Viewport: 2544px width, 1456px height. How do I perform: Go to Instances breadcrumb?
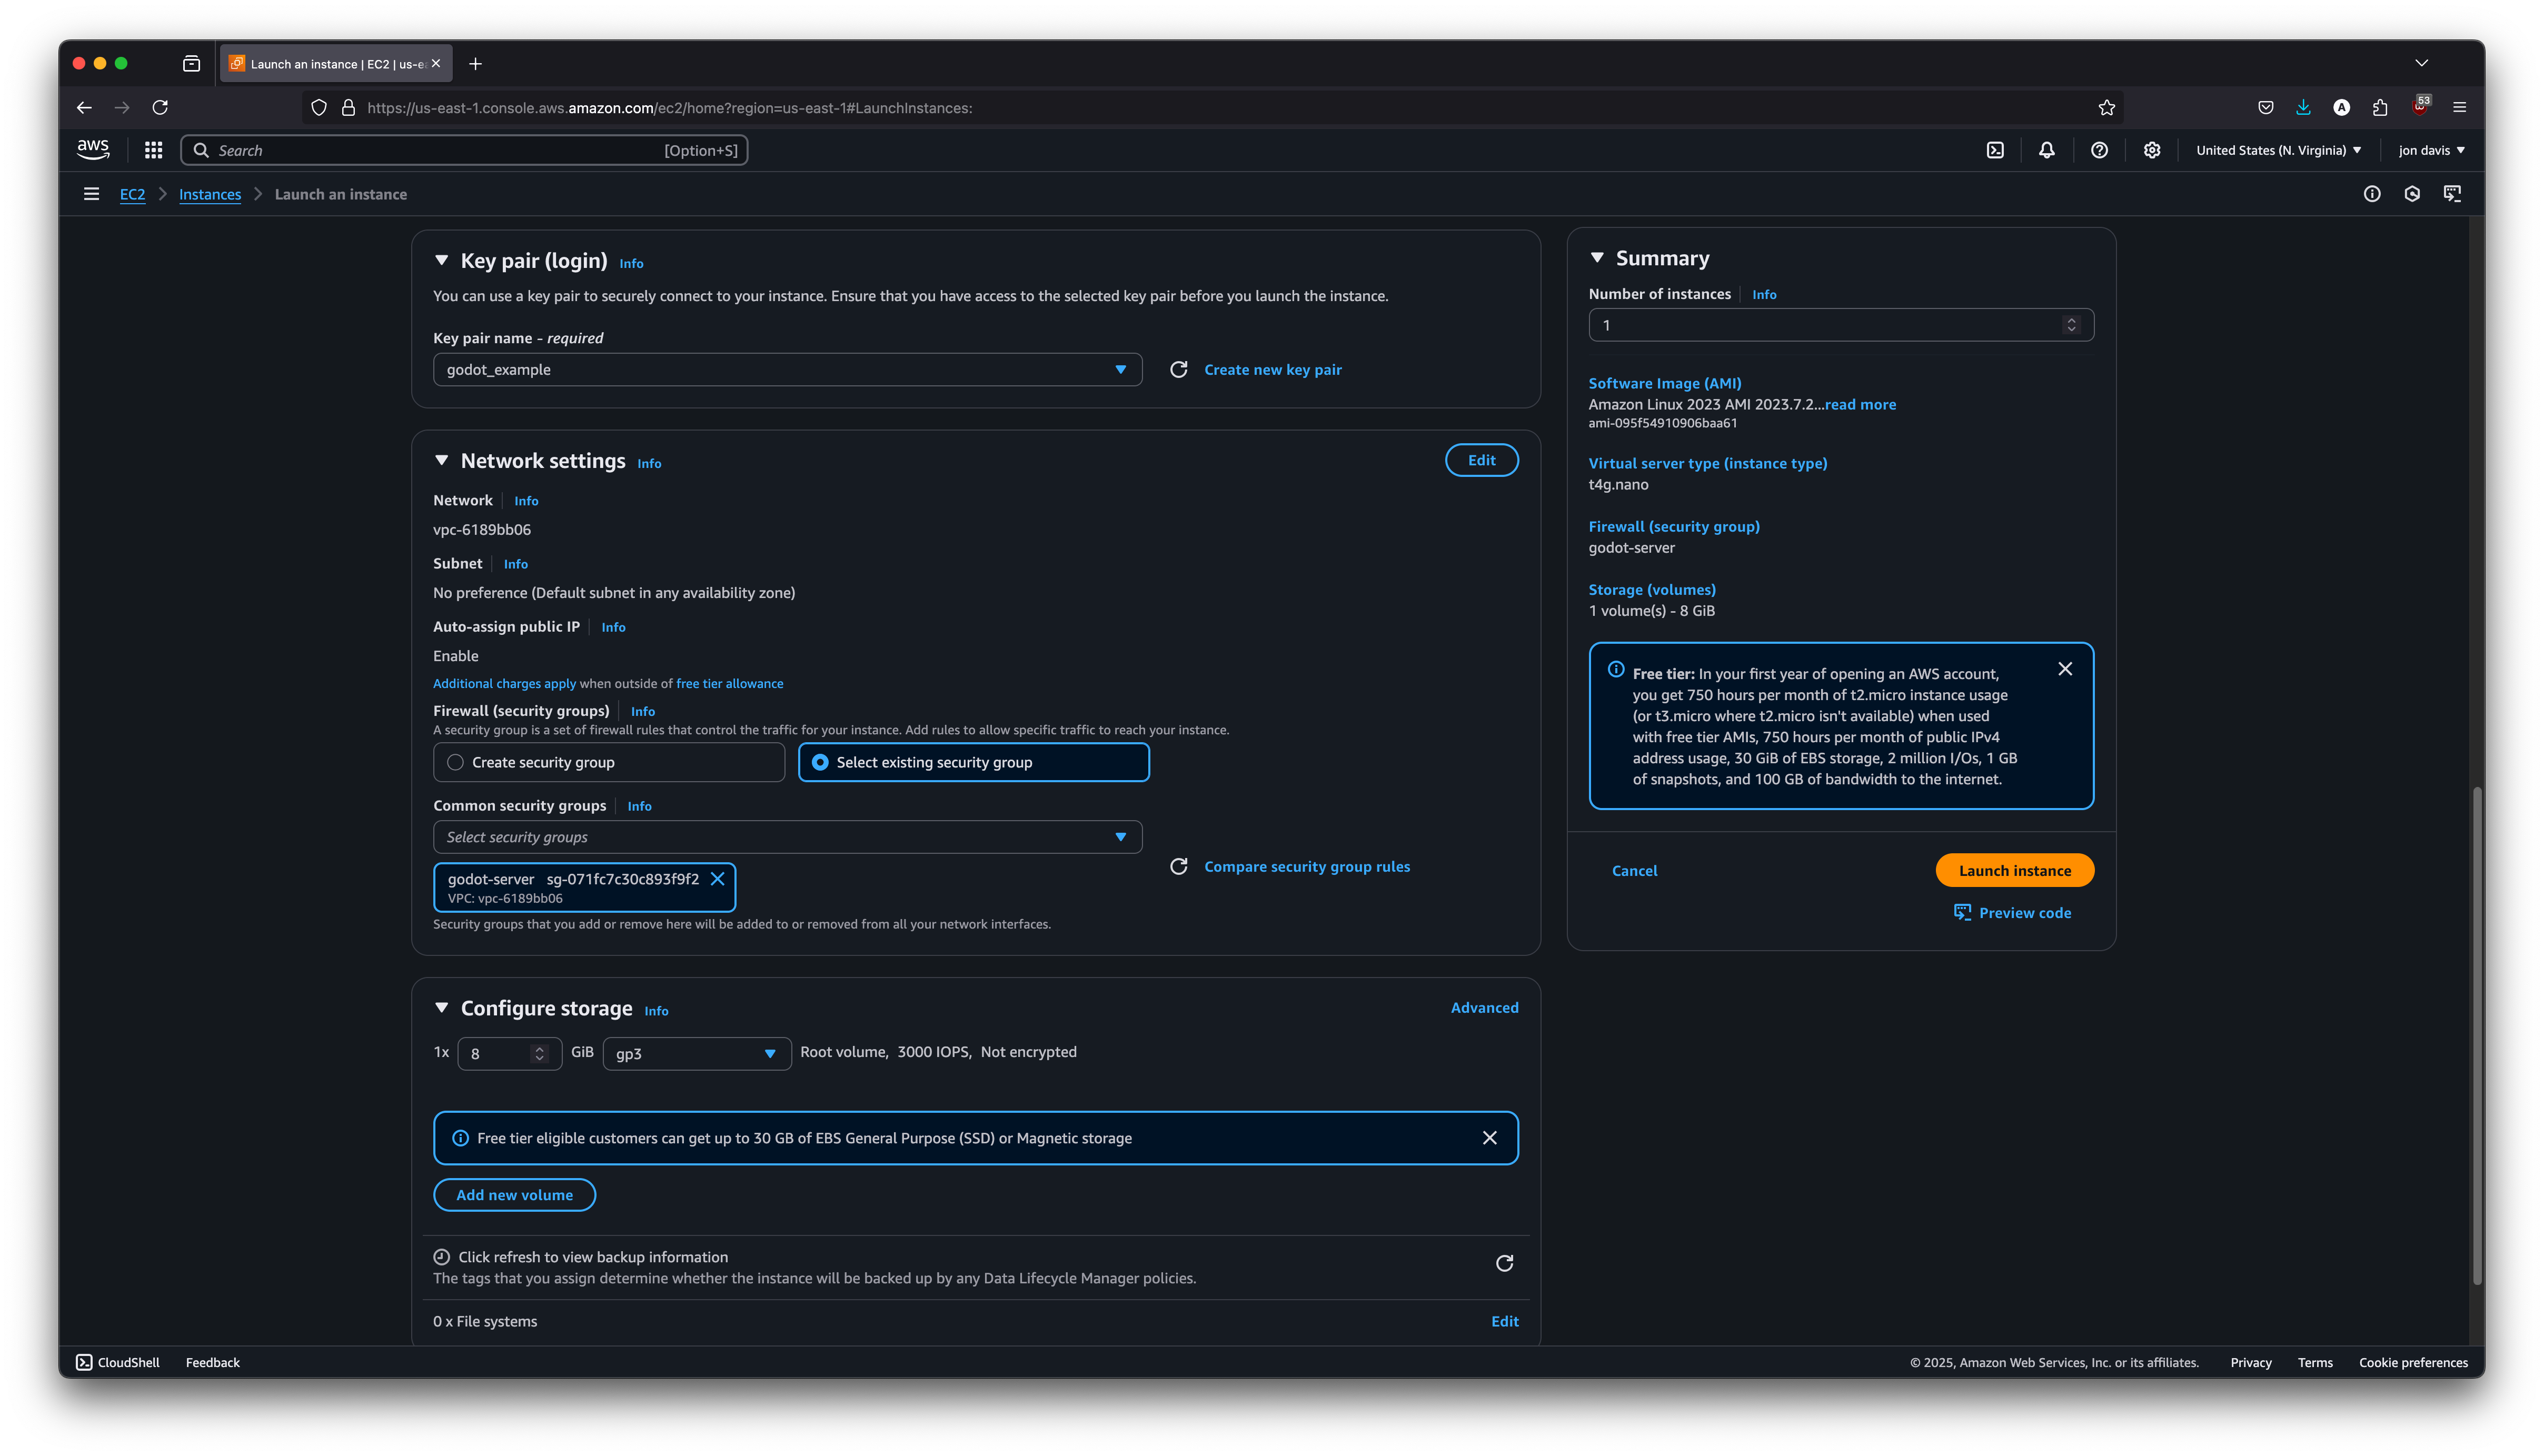(210, 194)
